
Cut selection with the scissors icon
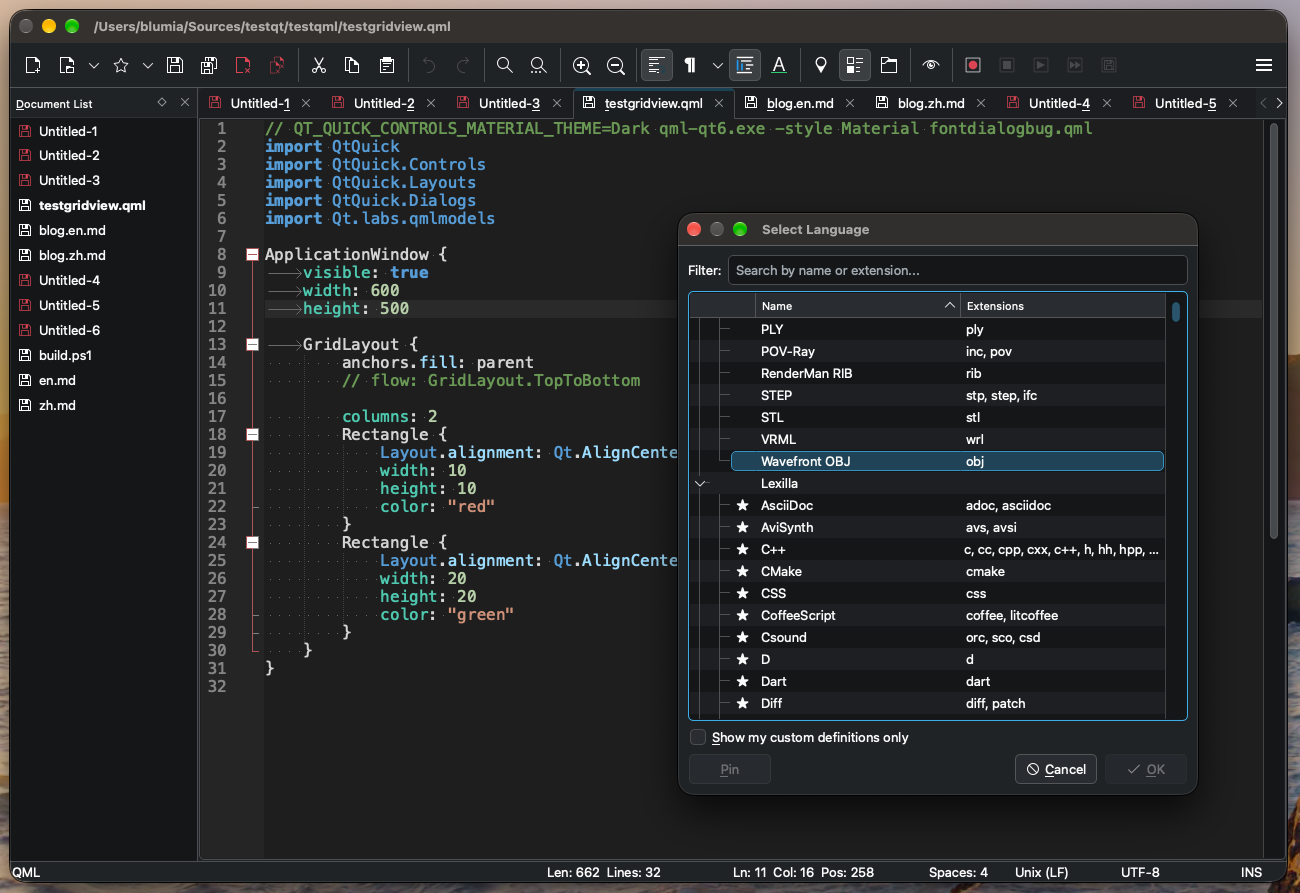319,65
